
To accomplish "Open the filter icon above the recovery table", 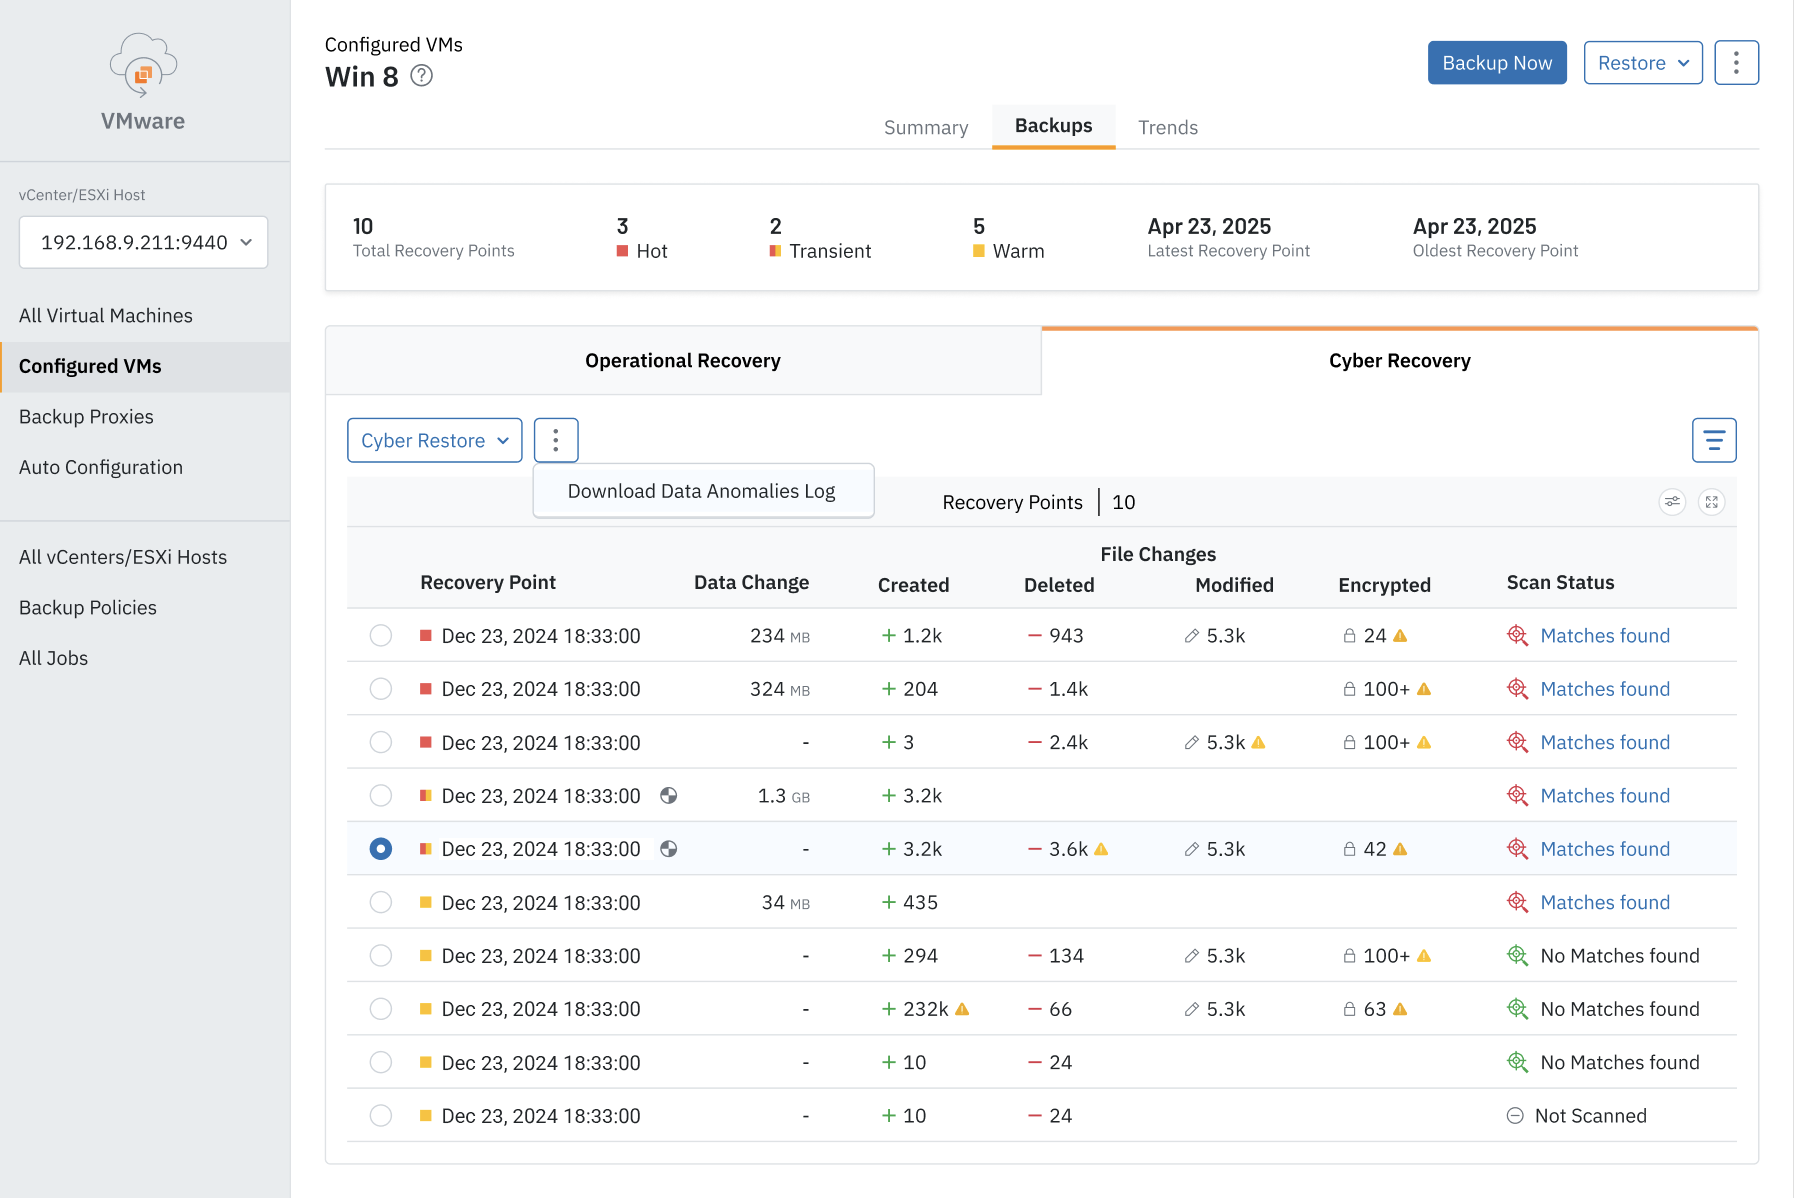I will click(1714, 440).
